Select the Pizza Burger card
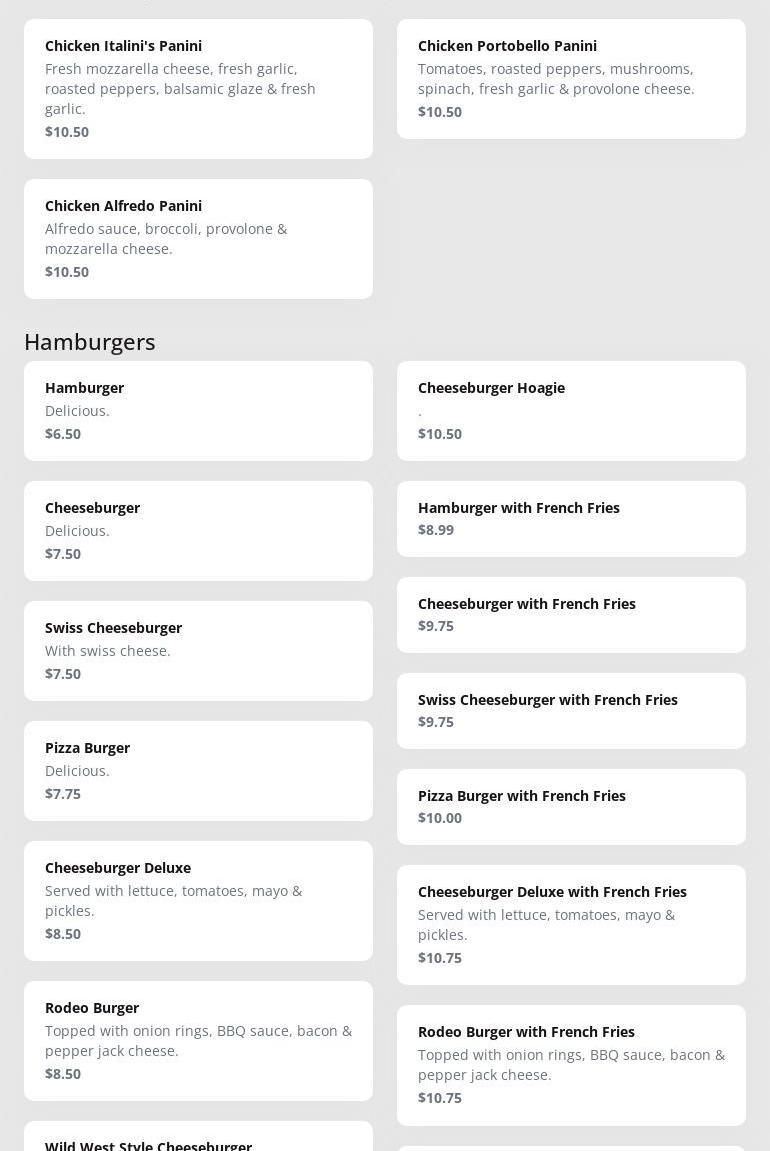The width and height of the screenshot is (770, 1151). tap(198, 770)
